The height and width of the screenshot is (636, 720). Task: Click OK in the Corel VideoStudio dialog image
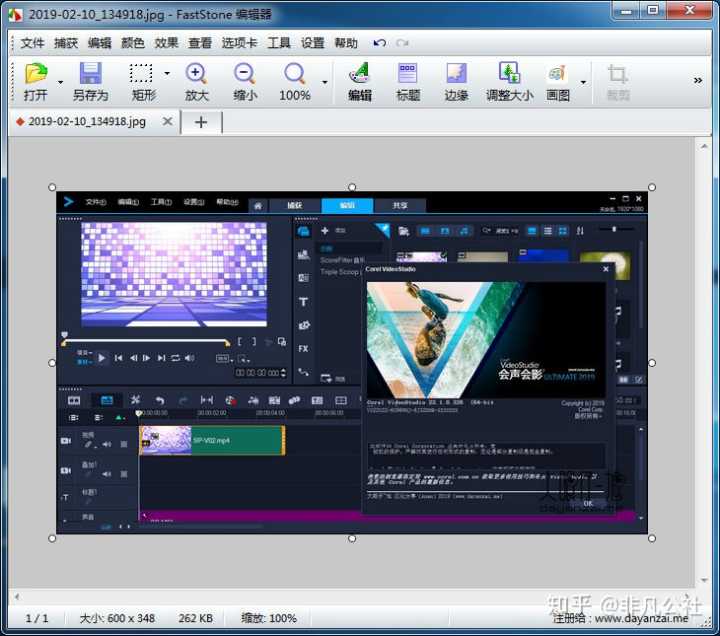click(x=588, y=503)
